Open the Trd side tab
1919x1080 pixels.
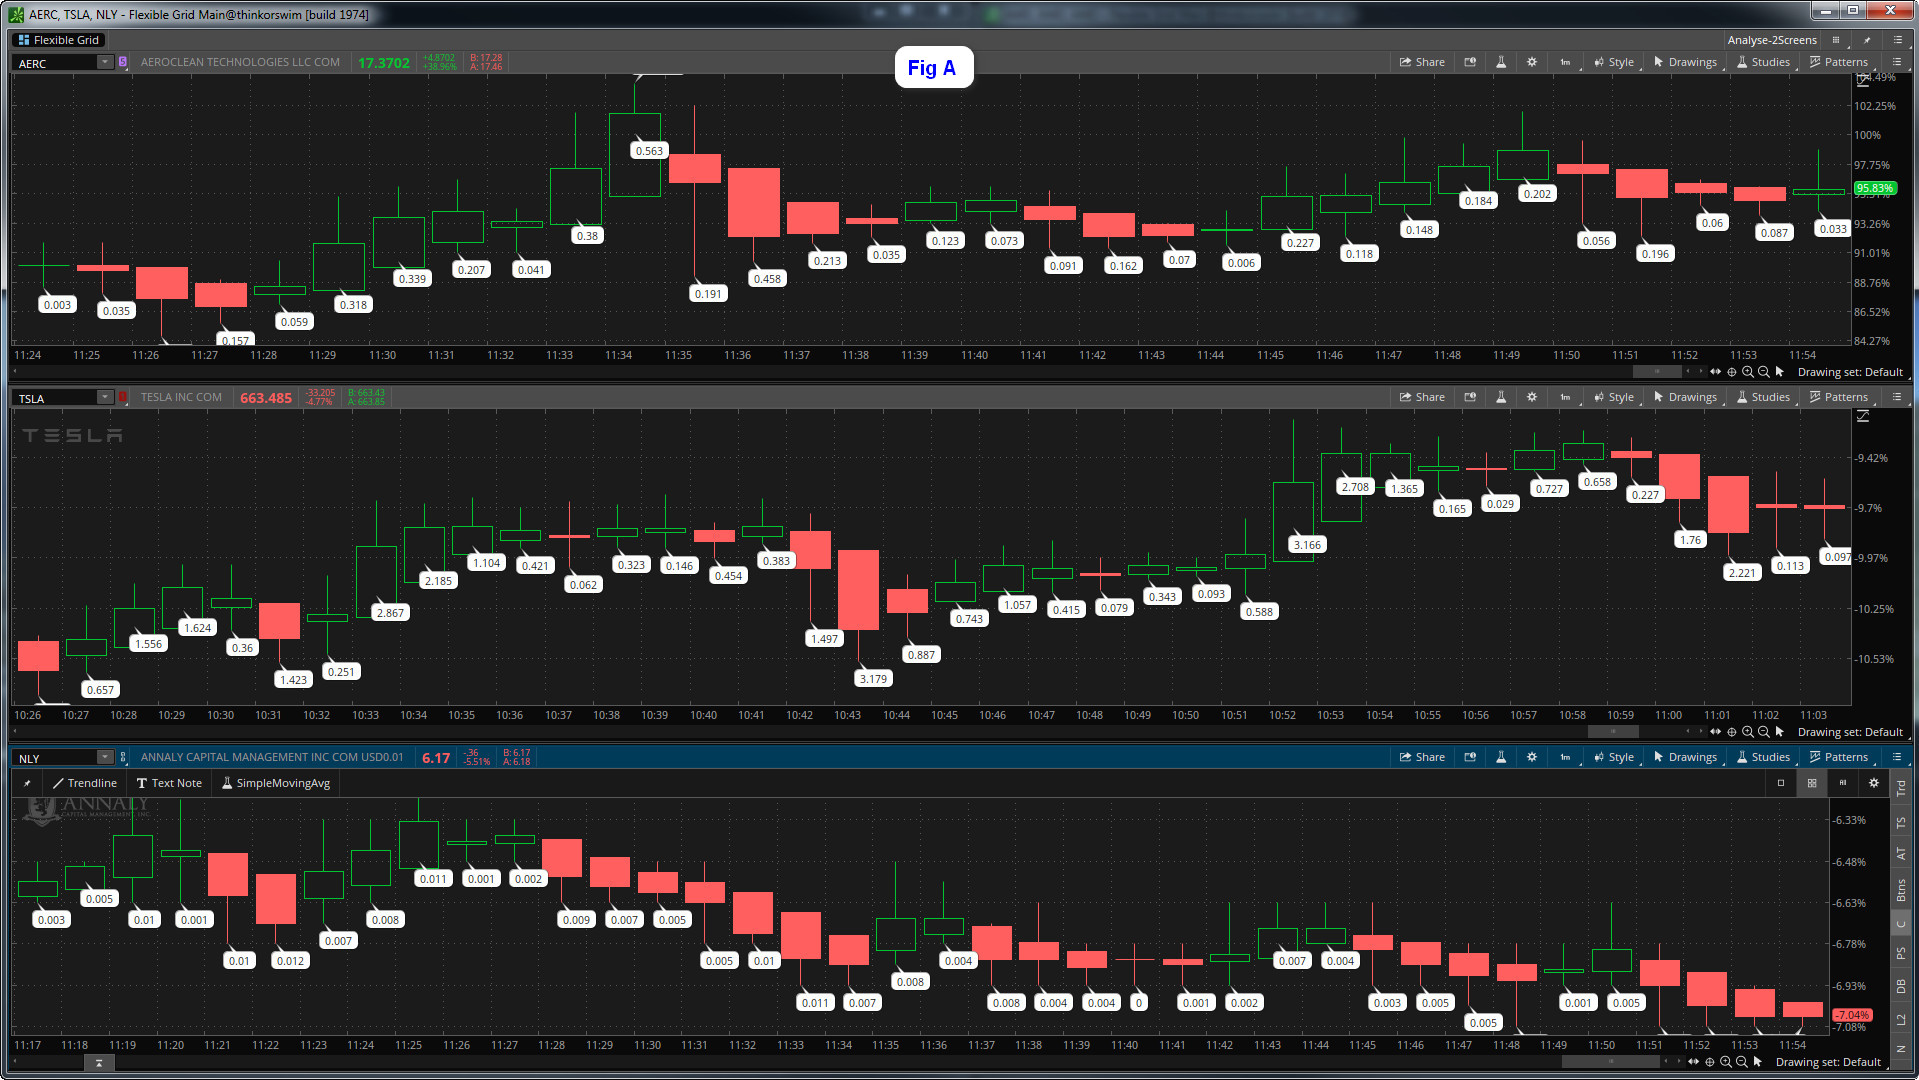pyautogui.click(x=1901, y=788)
